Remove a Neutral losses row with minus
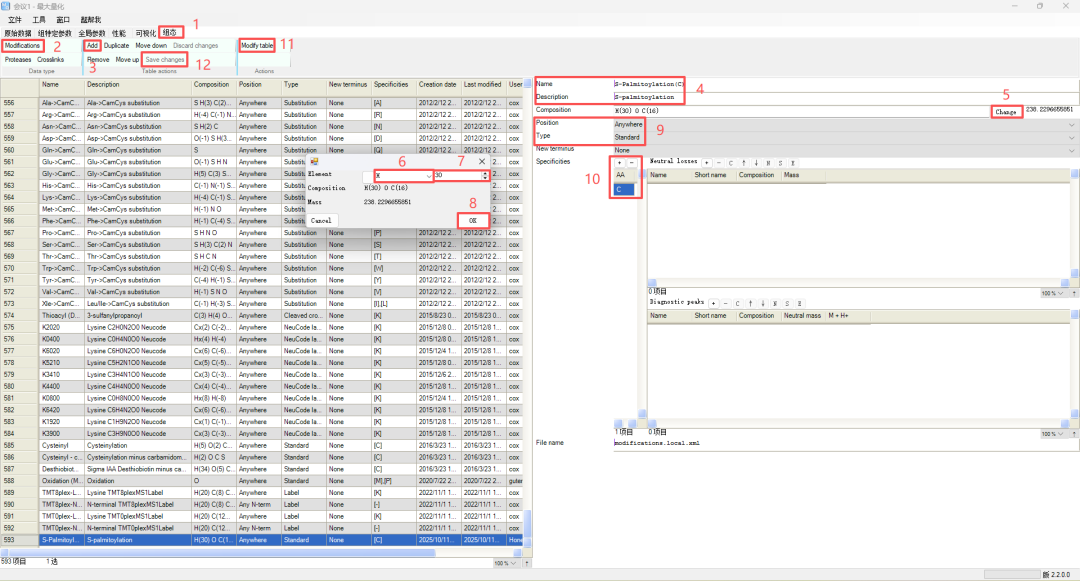The width and height of the screenshot is (1080, 581). (719, 163)
